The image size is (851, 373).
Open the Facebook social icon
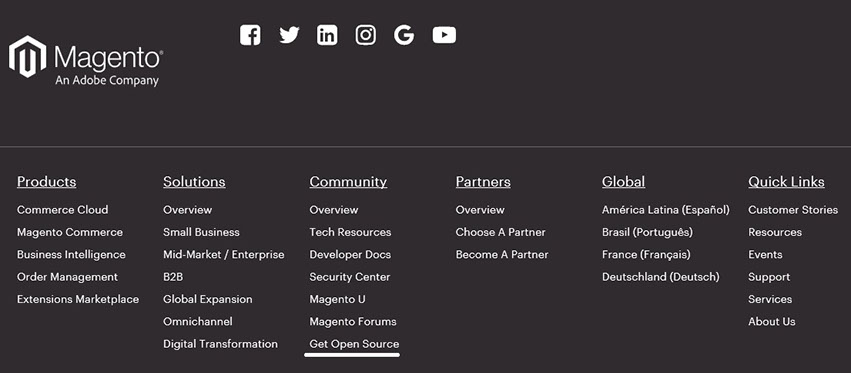[250, 35]
